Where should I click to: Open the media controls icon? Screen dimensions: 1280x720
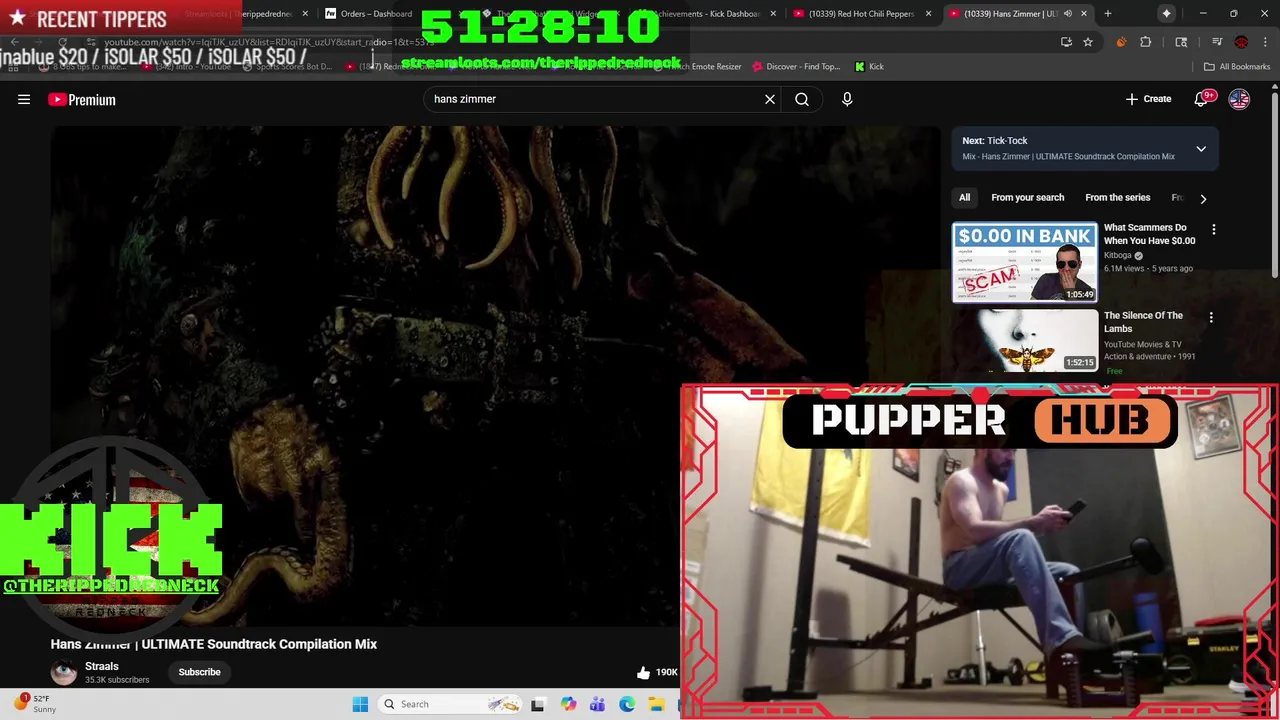1216,42
